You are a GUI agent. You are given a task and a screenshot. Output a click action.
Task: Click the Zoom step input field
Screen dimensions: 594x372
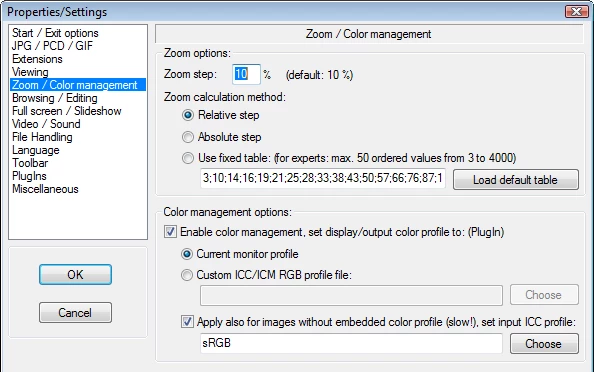click(246, 74)
